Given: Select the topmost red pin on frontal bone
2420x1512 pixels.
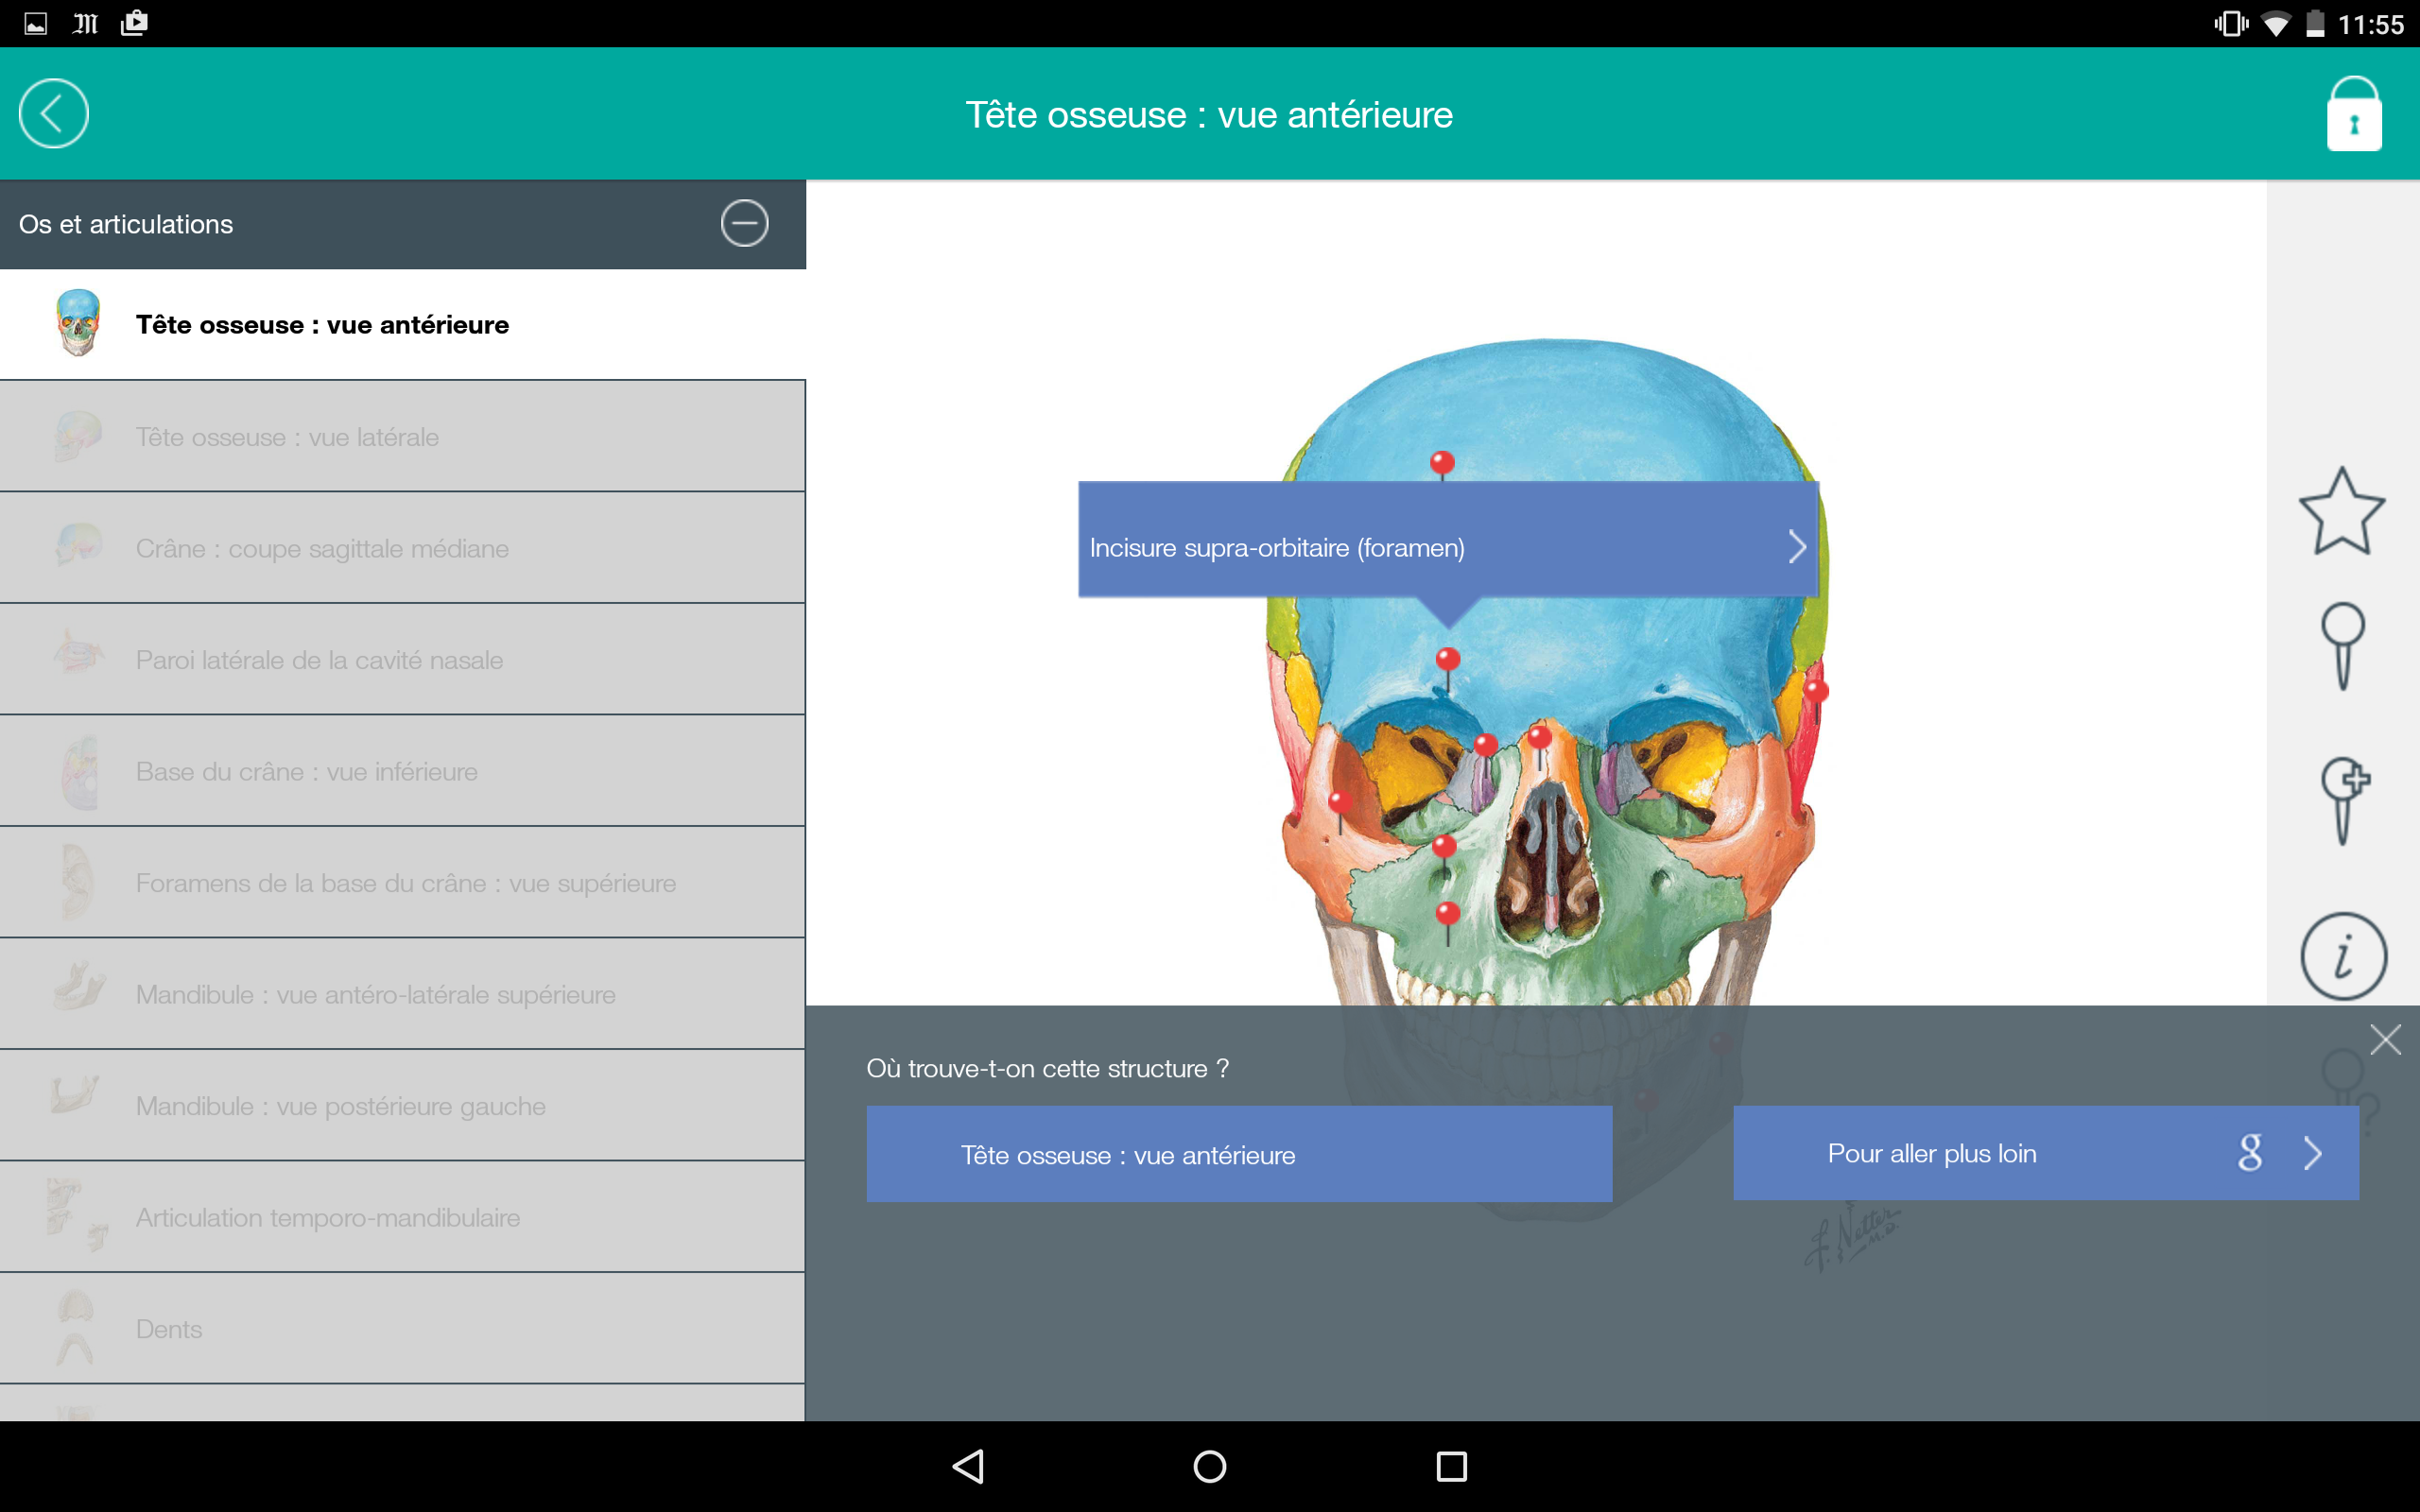Looking at the screenshot, I should pos(1442,463).
